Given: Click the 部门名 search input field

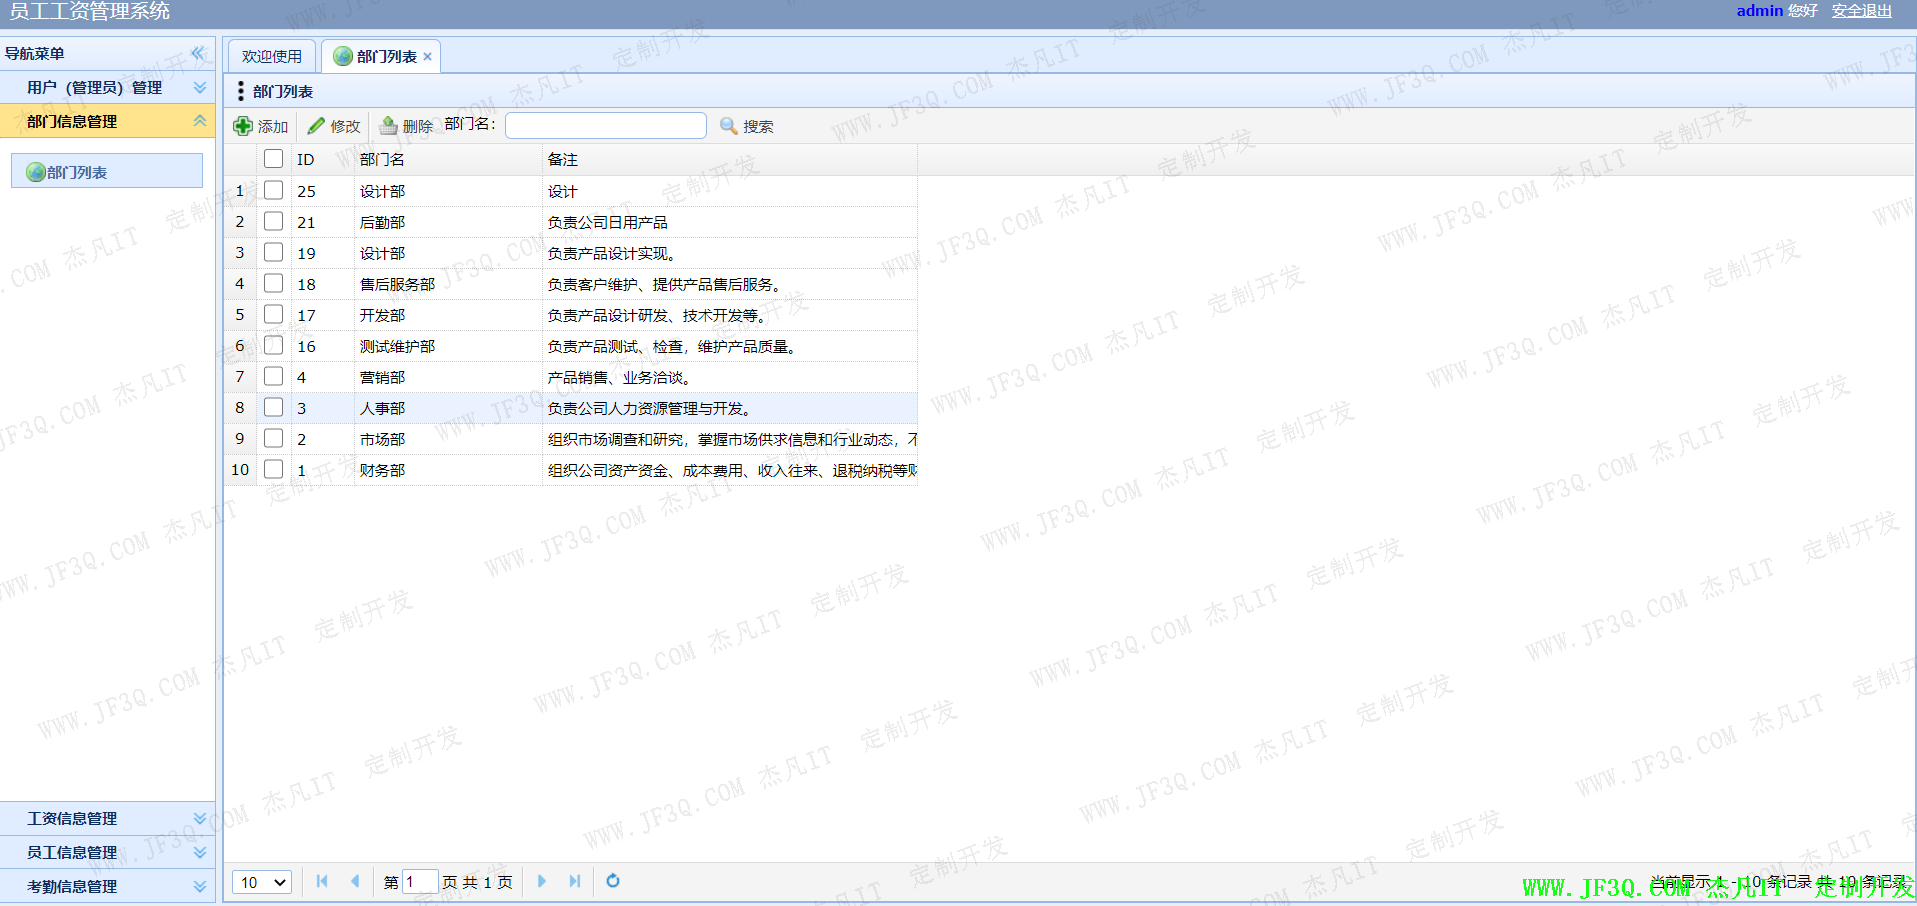Looking at the screenshot, I should point(605,125).
